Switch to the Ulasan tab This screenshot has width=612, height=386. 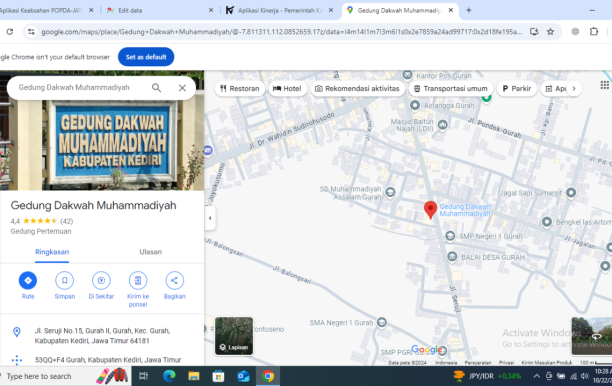point(151,252)
